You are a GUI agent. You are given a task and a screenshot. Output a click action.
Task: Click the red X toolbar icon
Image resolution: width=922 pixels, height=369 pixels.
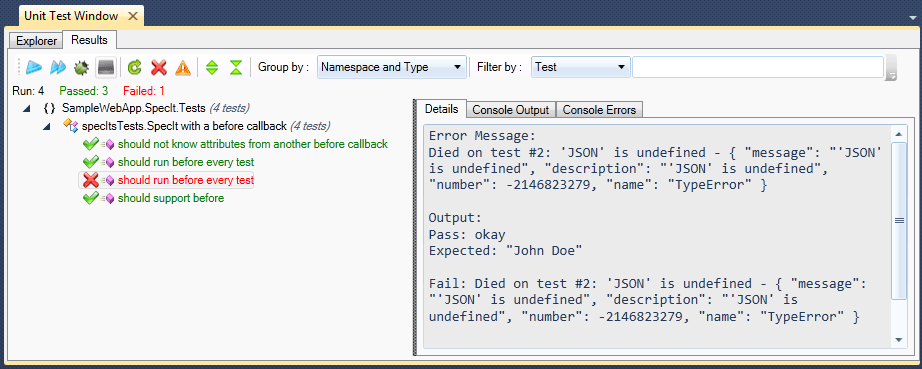coord(159,68)
